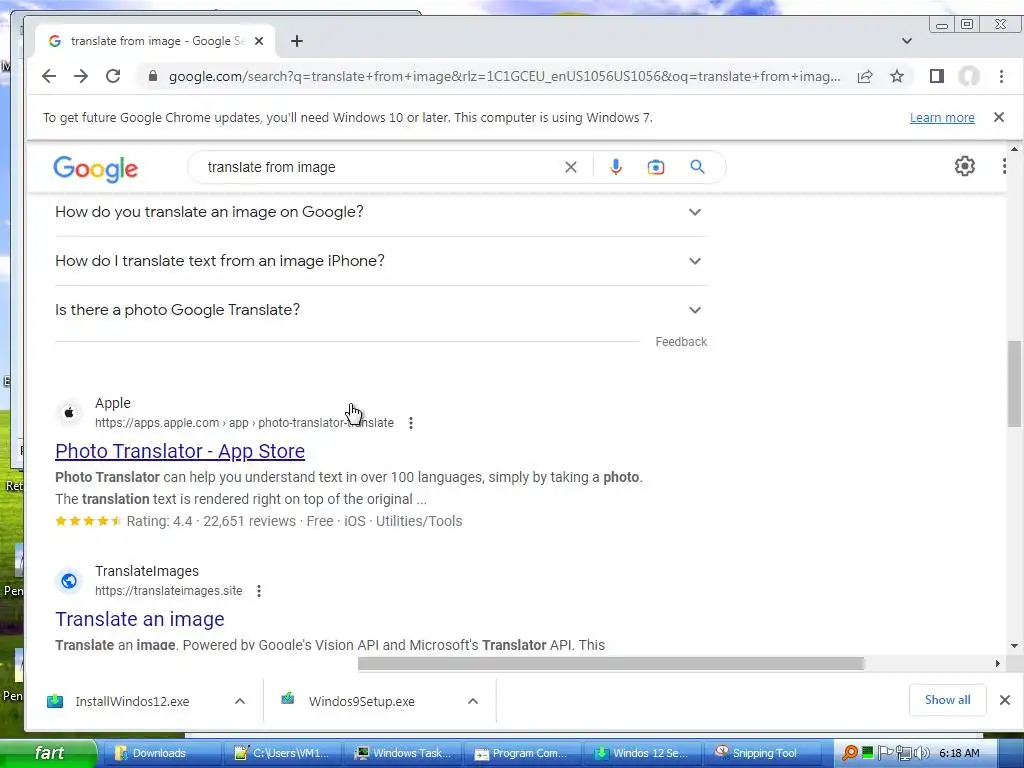1024x768 pixels.
Task: Click the address bar URL
Action: coord(504,76)
